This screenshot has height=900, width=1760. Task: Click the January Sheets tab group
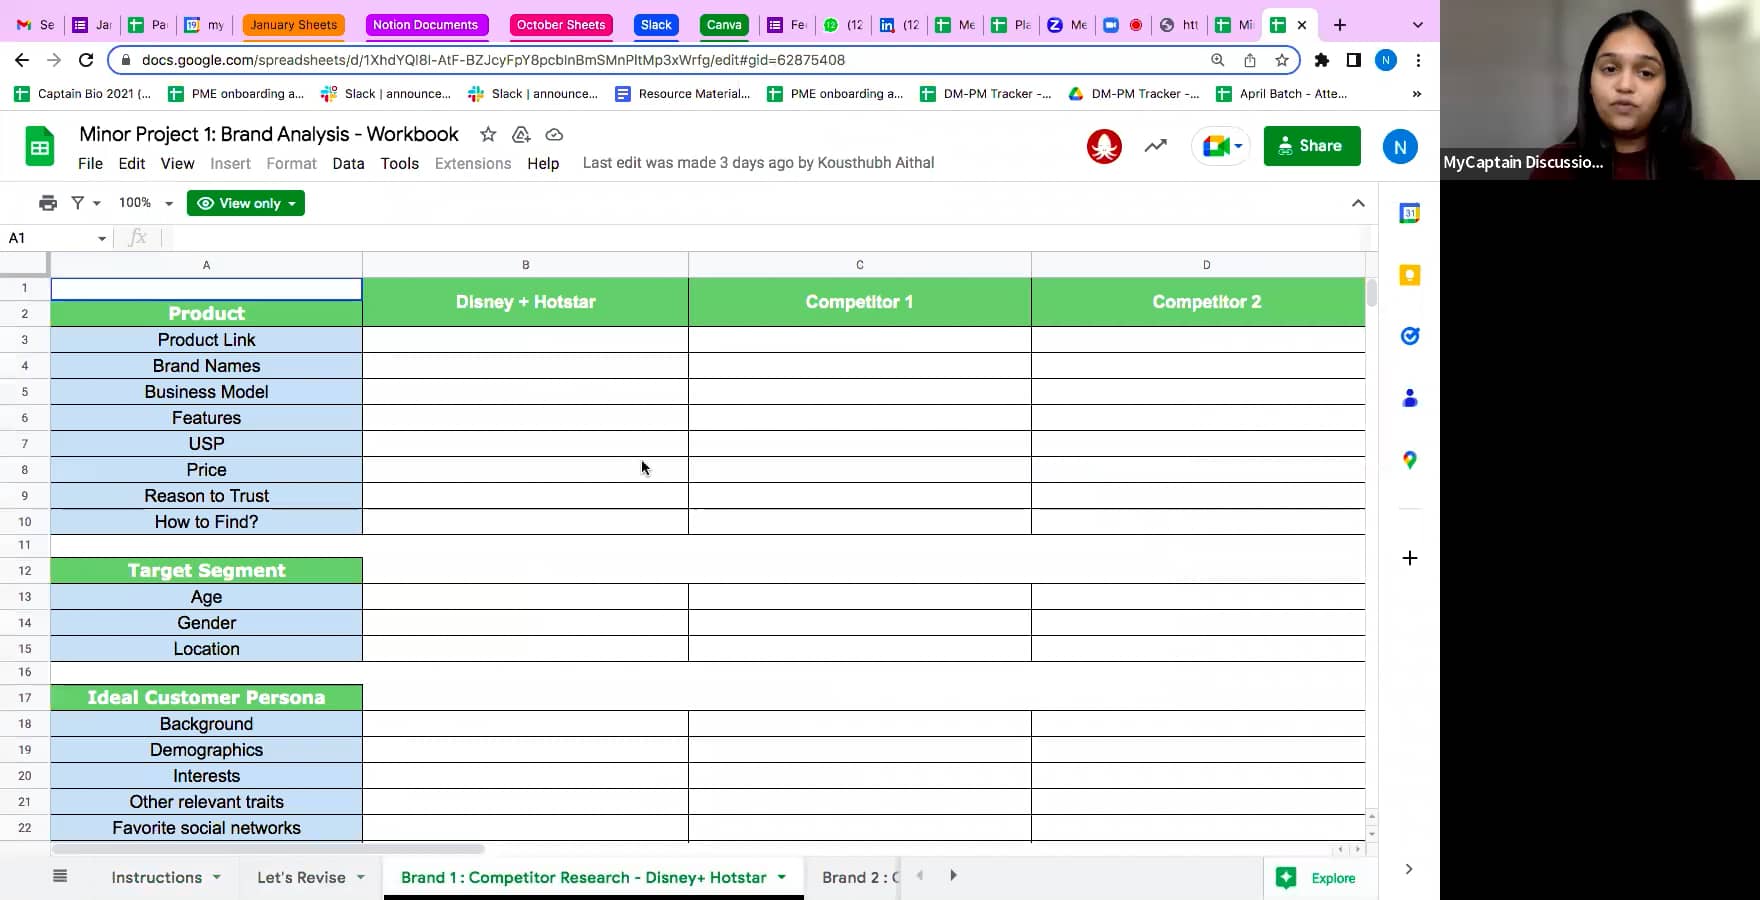(x=294, y=25)
